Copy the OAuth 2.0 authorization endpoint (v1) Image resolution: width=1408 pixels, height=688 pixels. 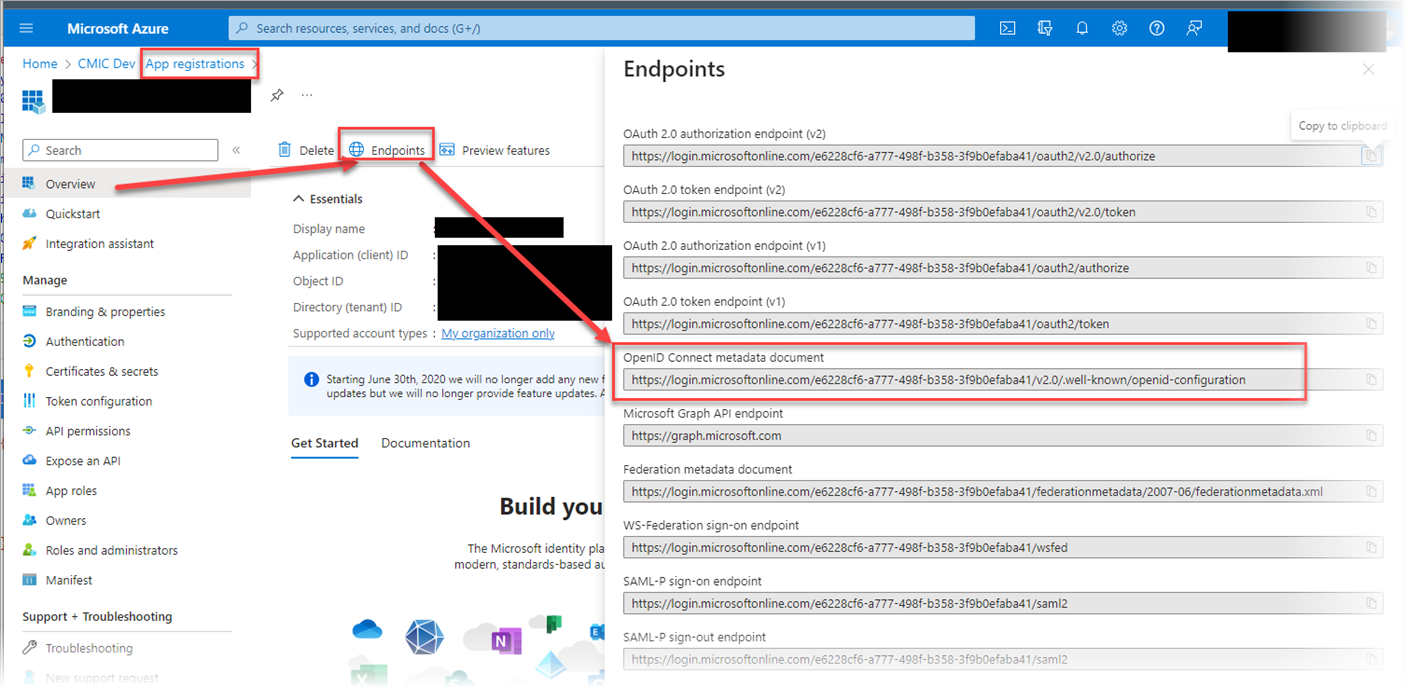pyautogui.click(x=1372, y=268)
